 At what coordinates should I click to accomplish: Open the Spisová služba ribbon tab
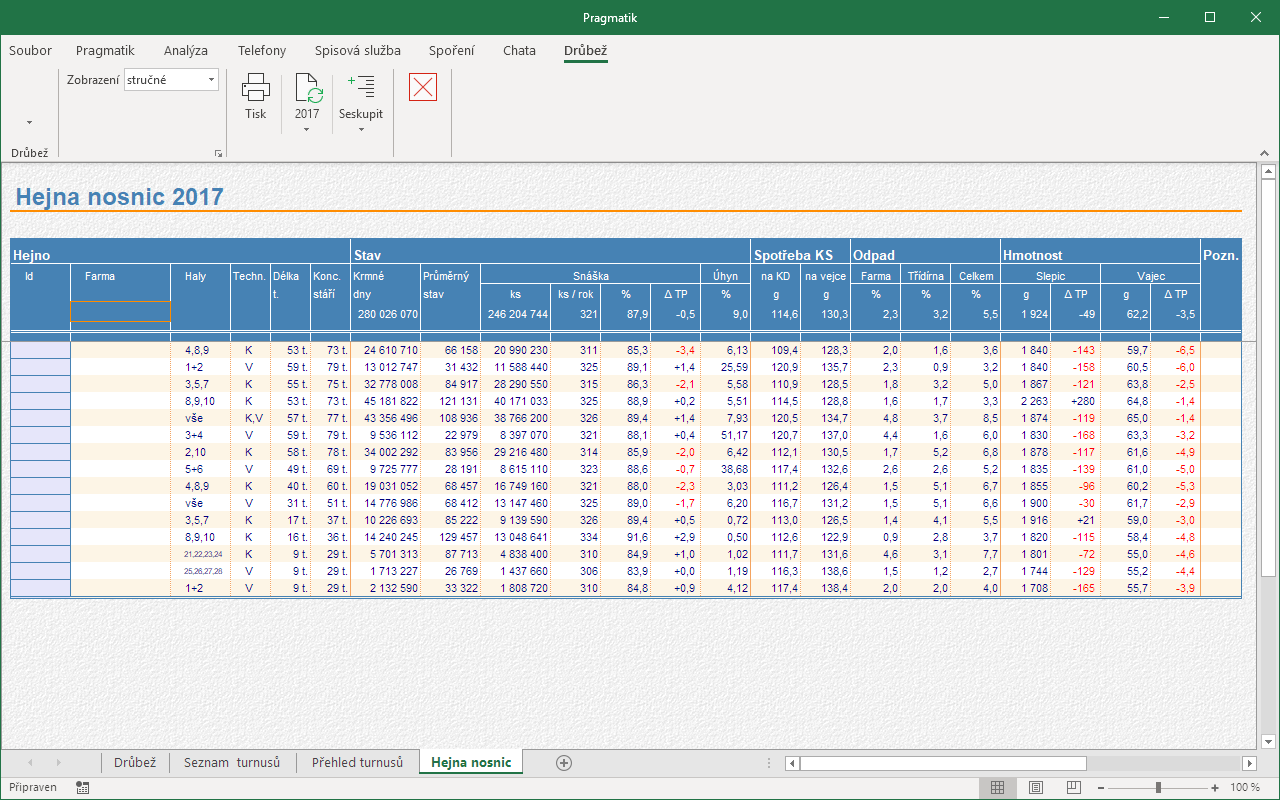[x=358, y=50]
